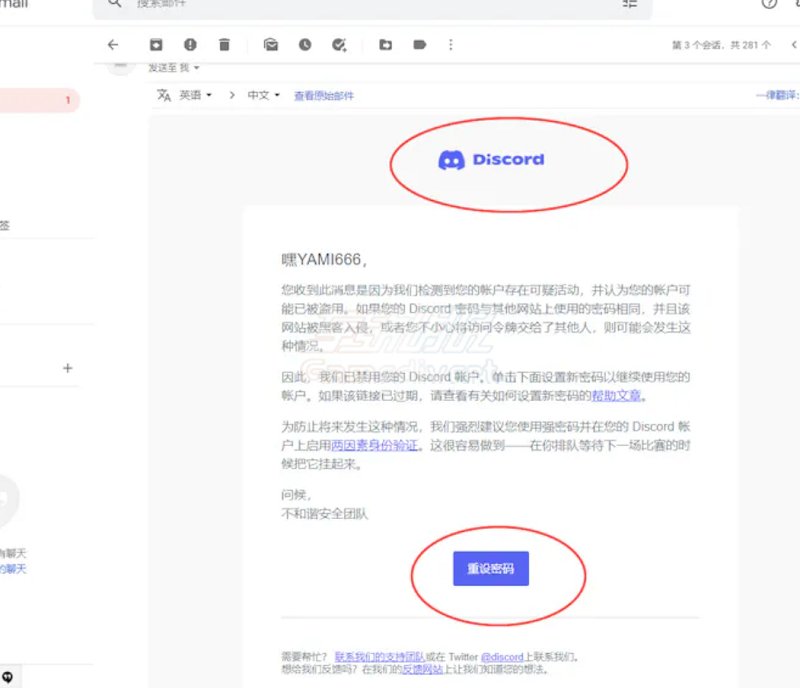Report this email as spam

coord(190,45)
